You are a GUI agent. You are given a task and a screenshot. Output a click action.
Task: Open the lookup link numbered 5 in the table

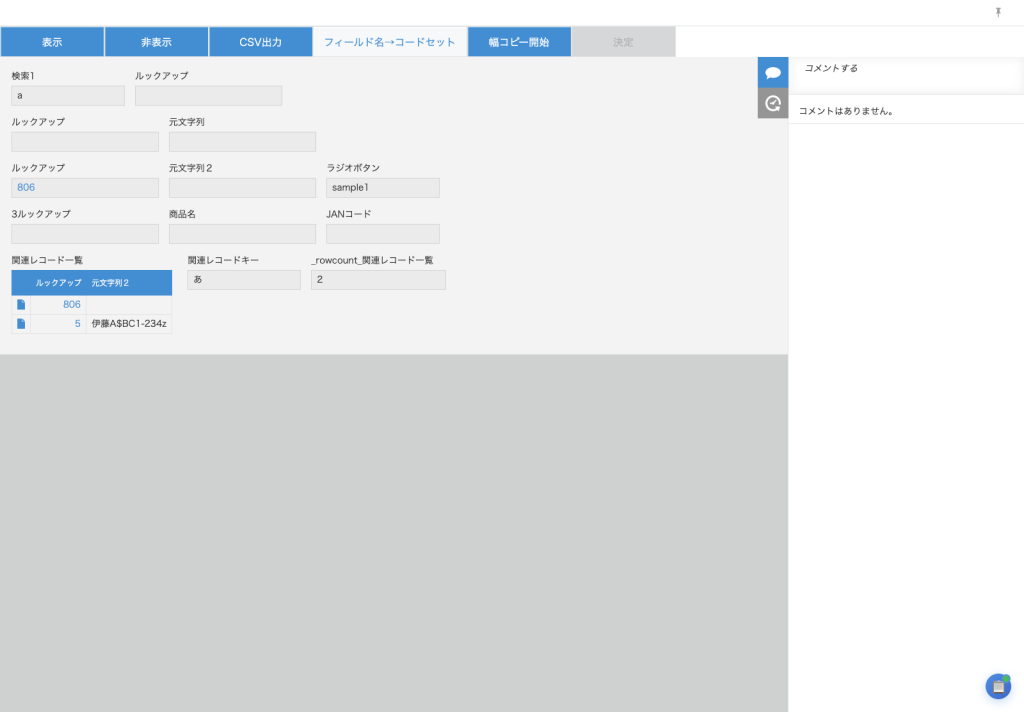pyautogui.click(x=77, y=324)
